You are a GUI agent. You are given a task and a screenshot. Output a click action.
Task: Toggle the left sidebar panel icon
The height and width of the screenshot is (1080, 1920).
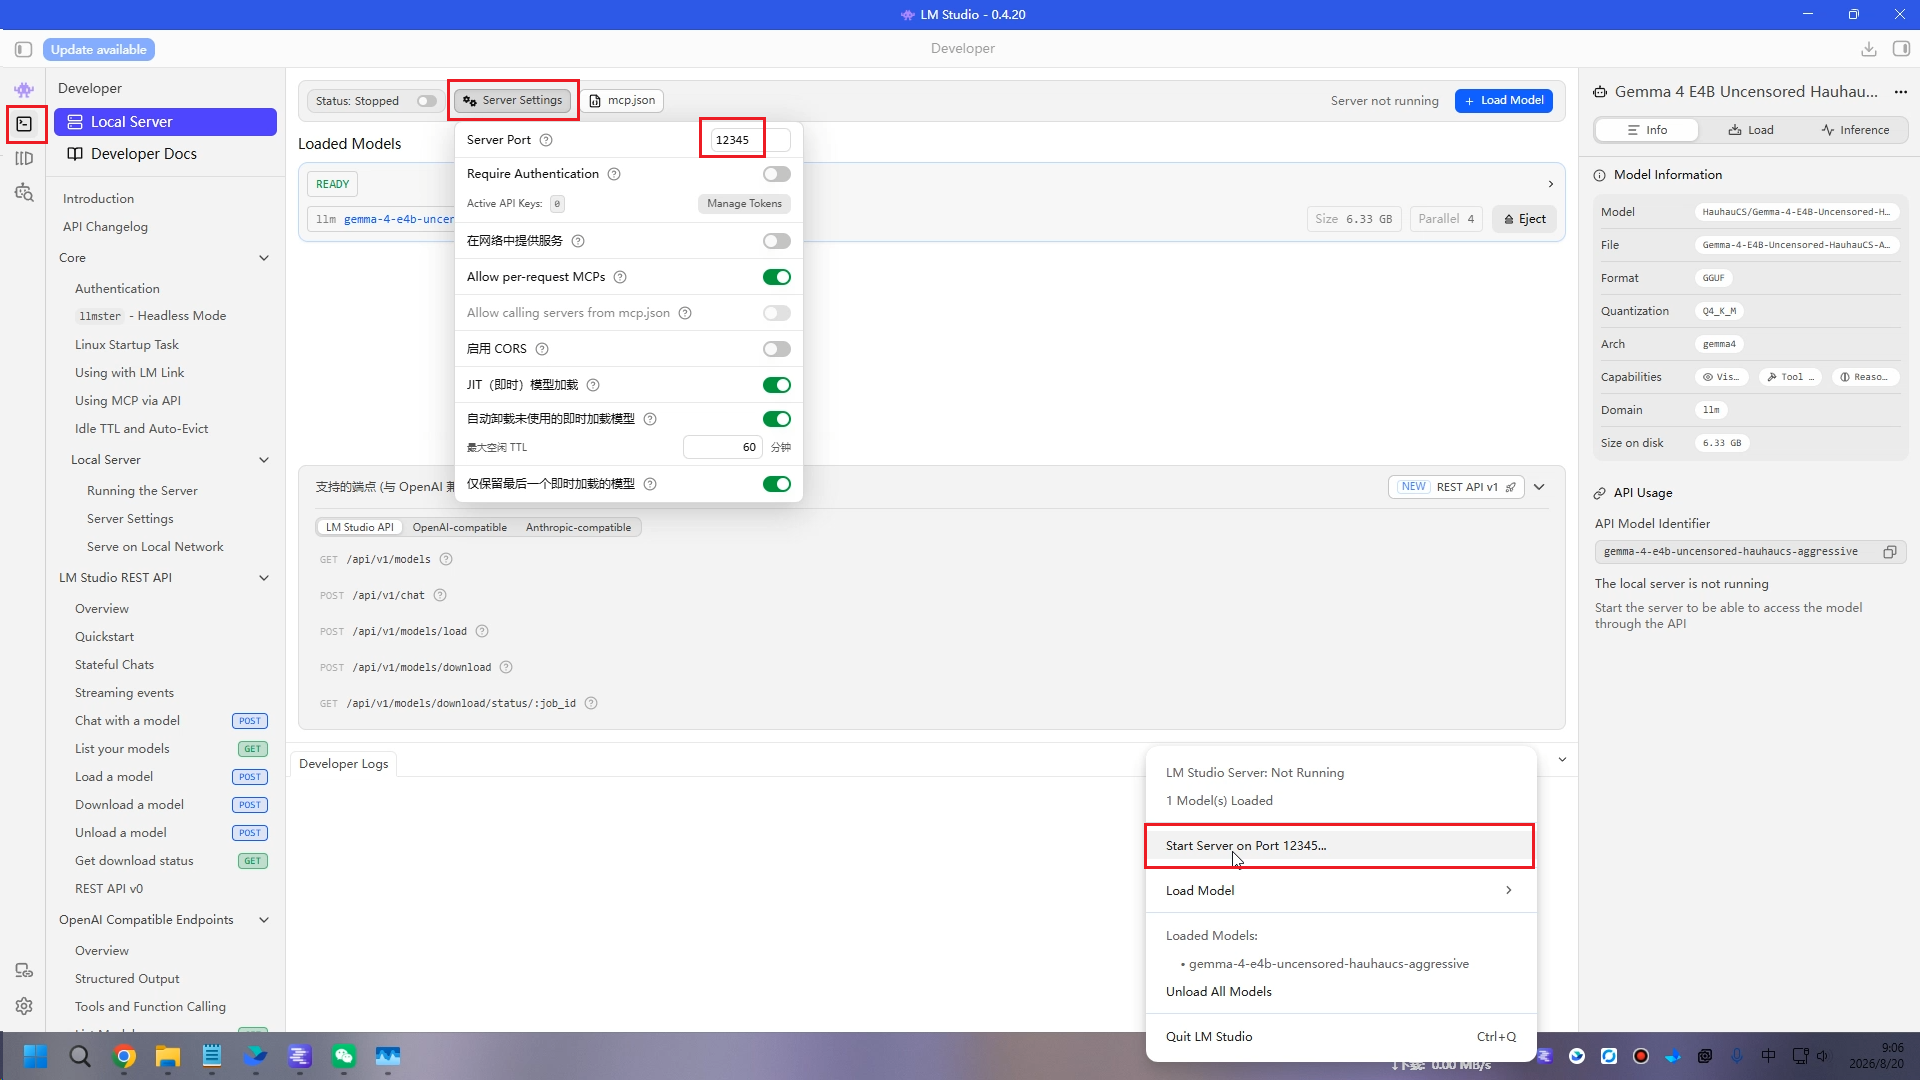tap(23, 49)
